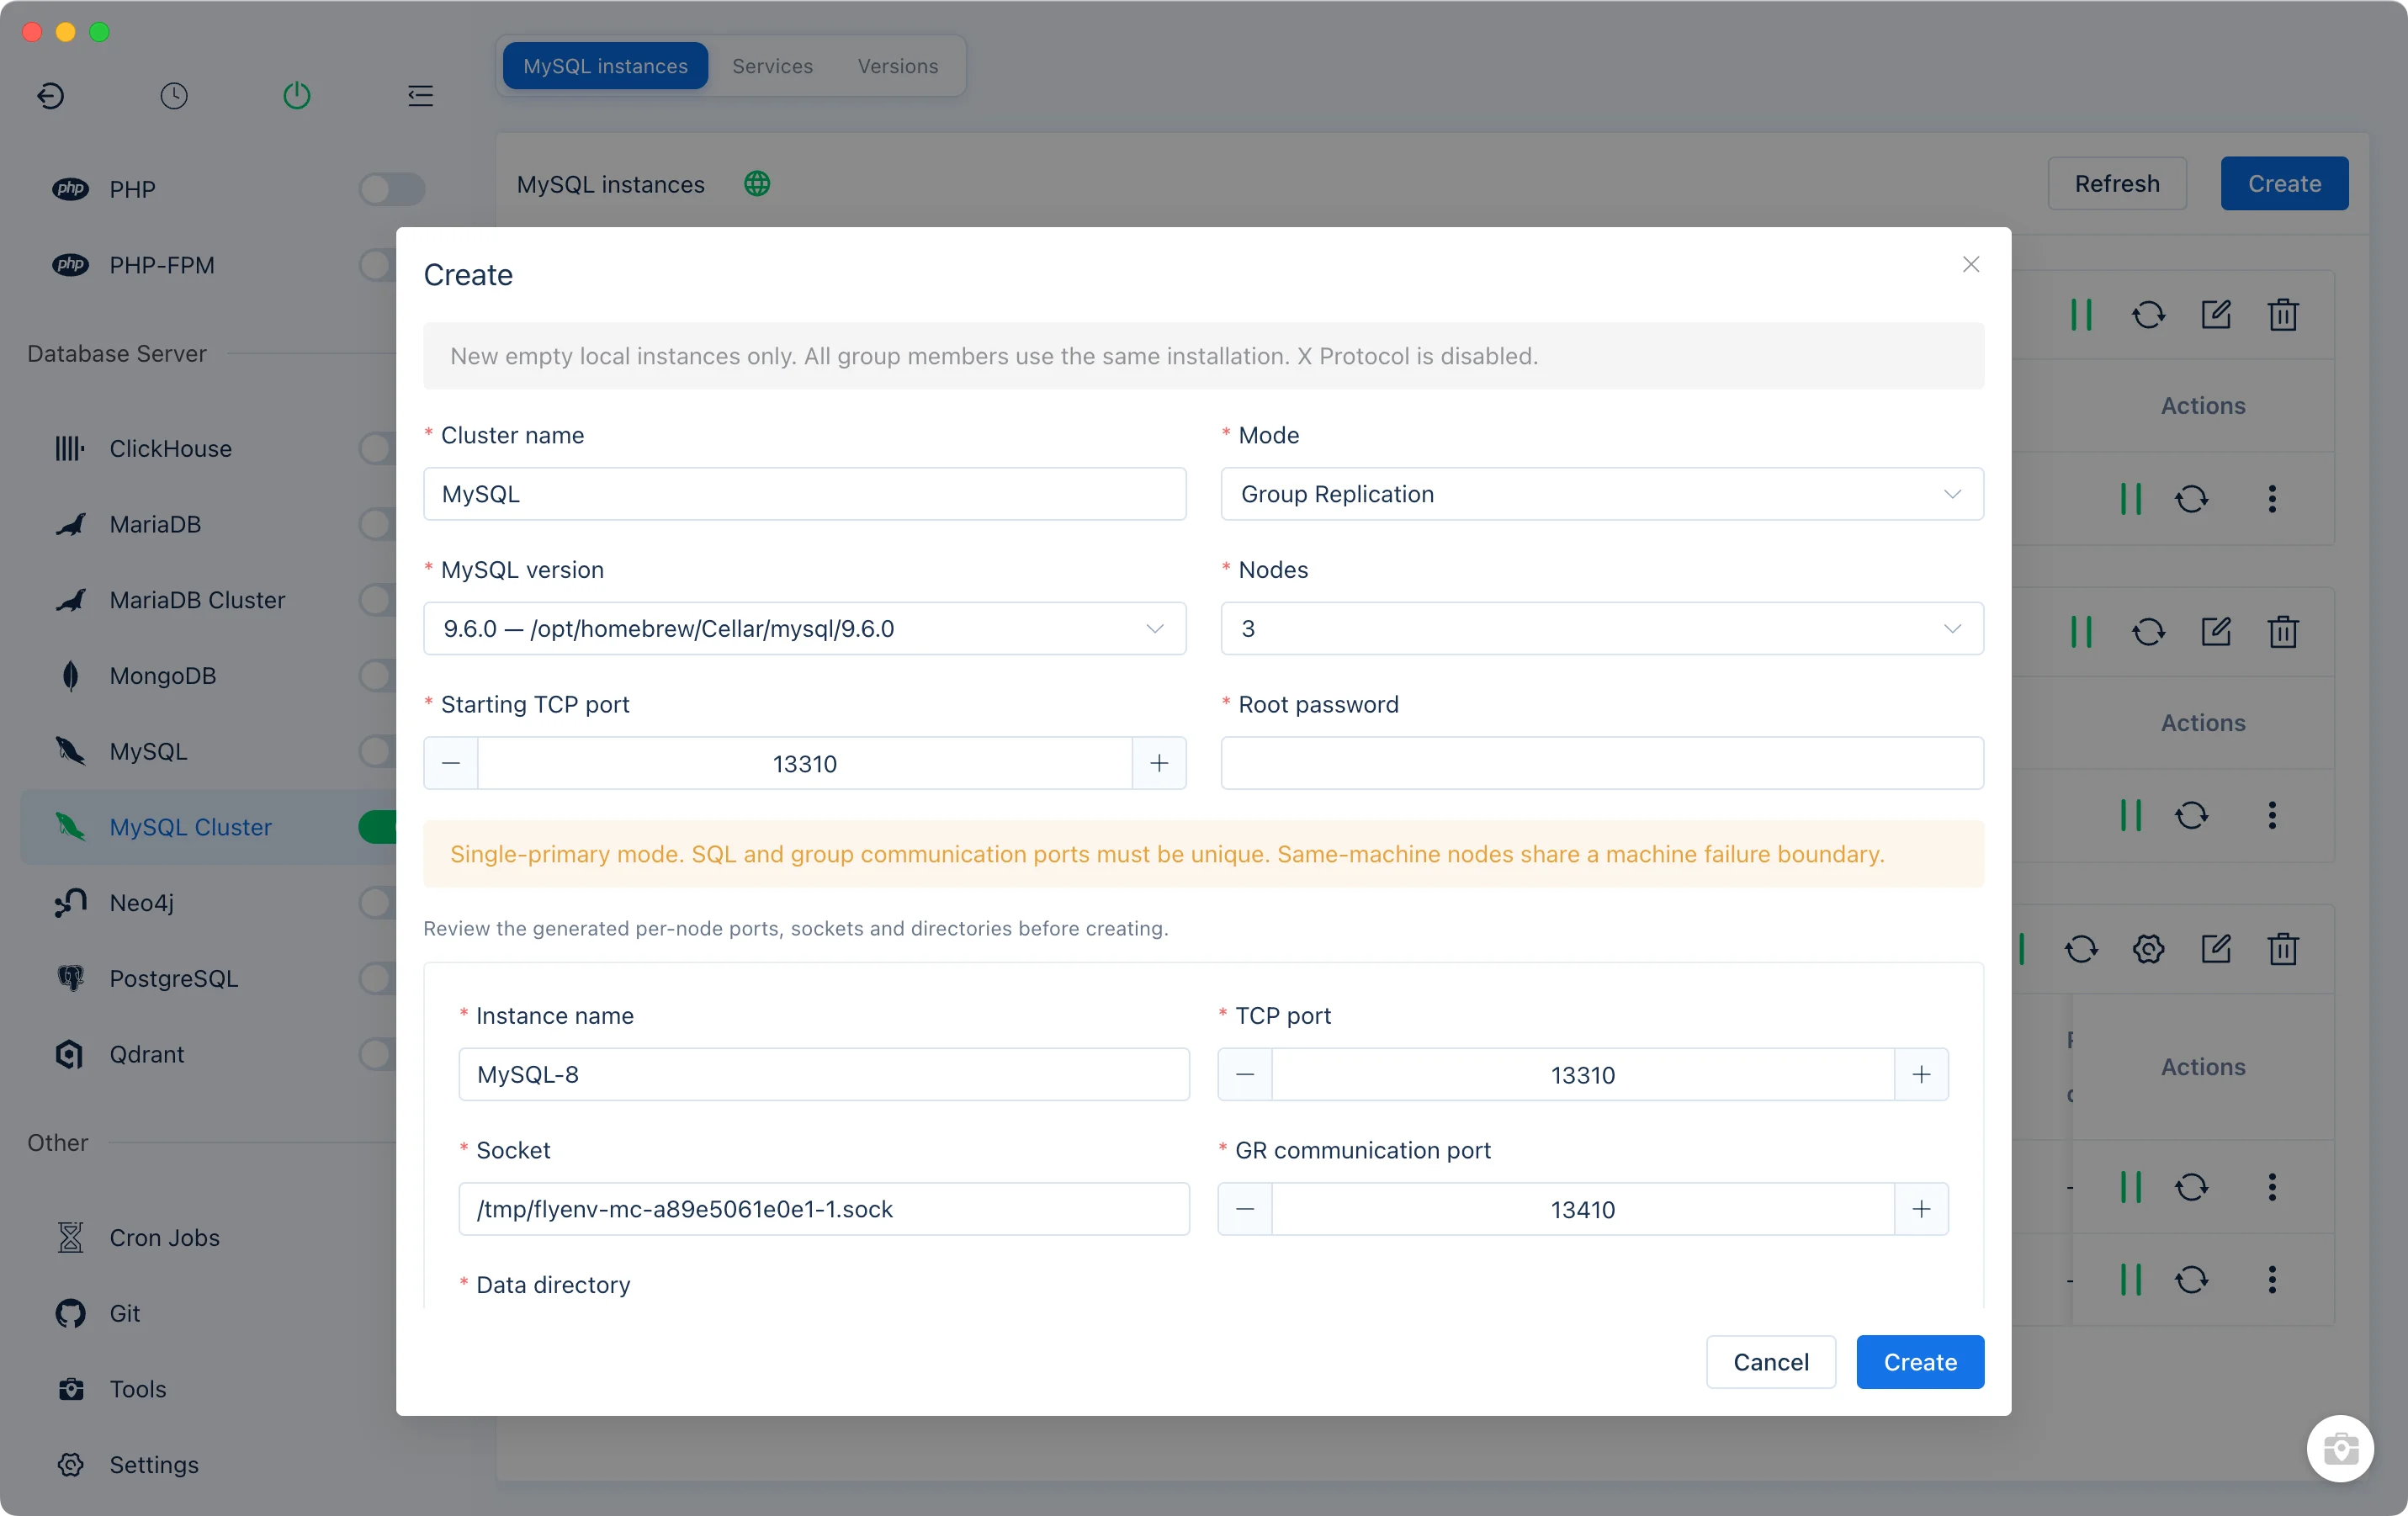The height and width of the screenshot is (1516, 2408).
Task: Collapse sidebar with the menu-fold icon
Action: [x=420, y=95]
